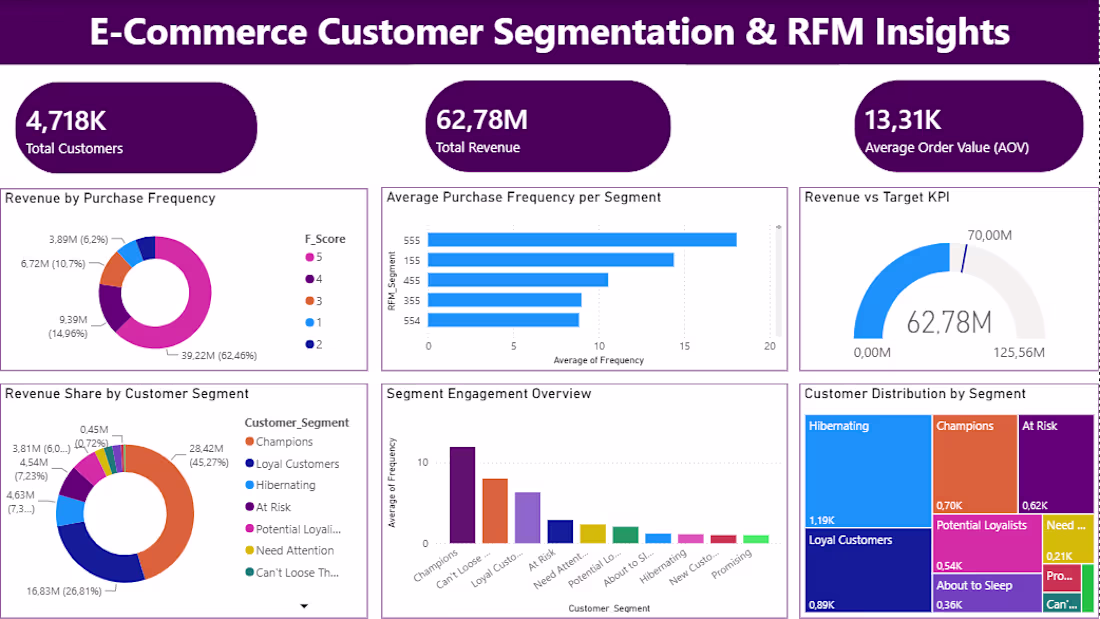
Task: Click the Potential Loyalists green column
Action: point(625,535)
